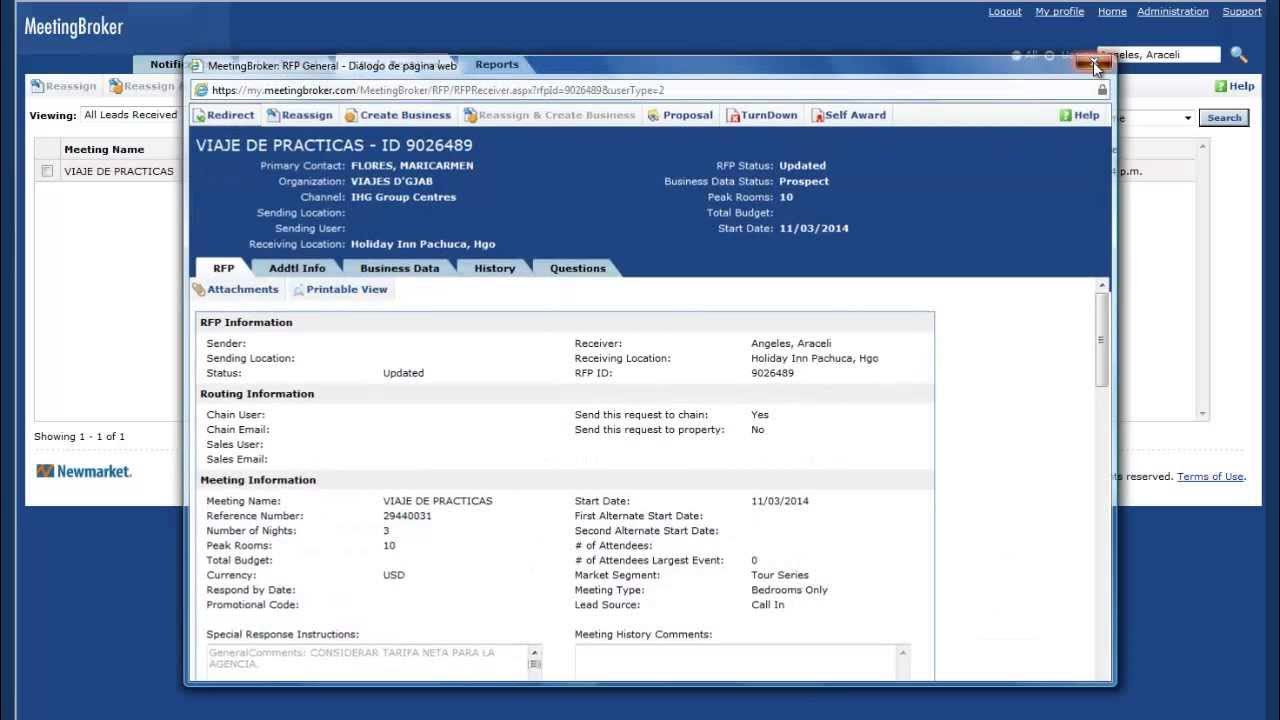1280x720 pixels.
Task: Click the TurnDown toolbar button
Action: (x=762, y=115)
